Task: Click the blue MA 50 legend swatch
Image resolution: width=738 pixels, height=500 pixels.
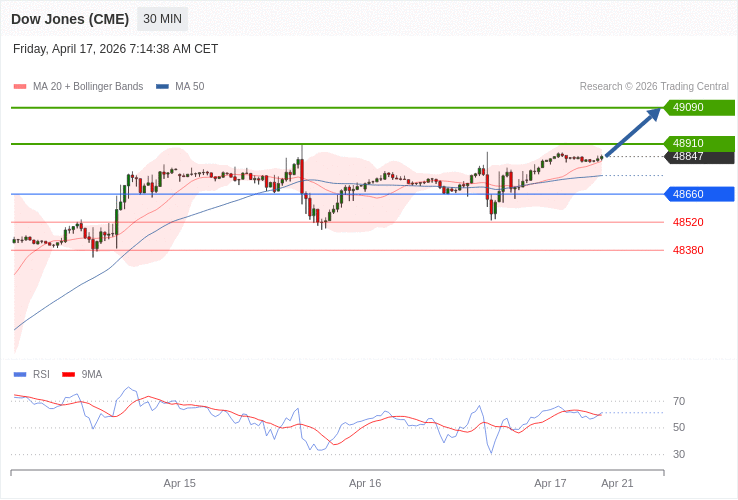Action: click(x=162, y=87)
